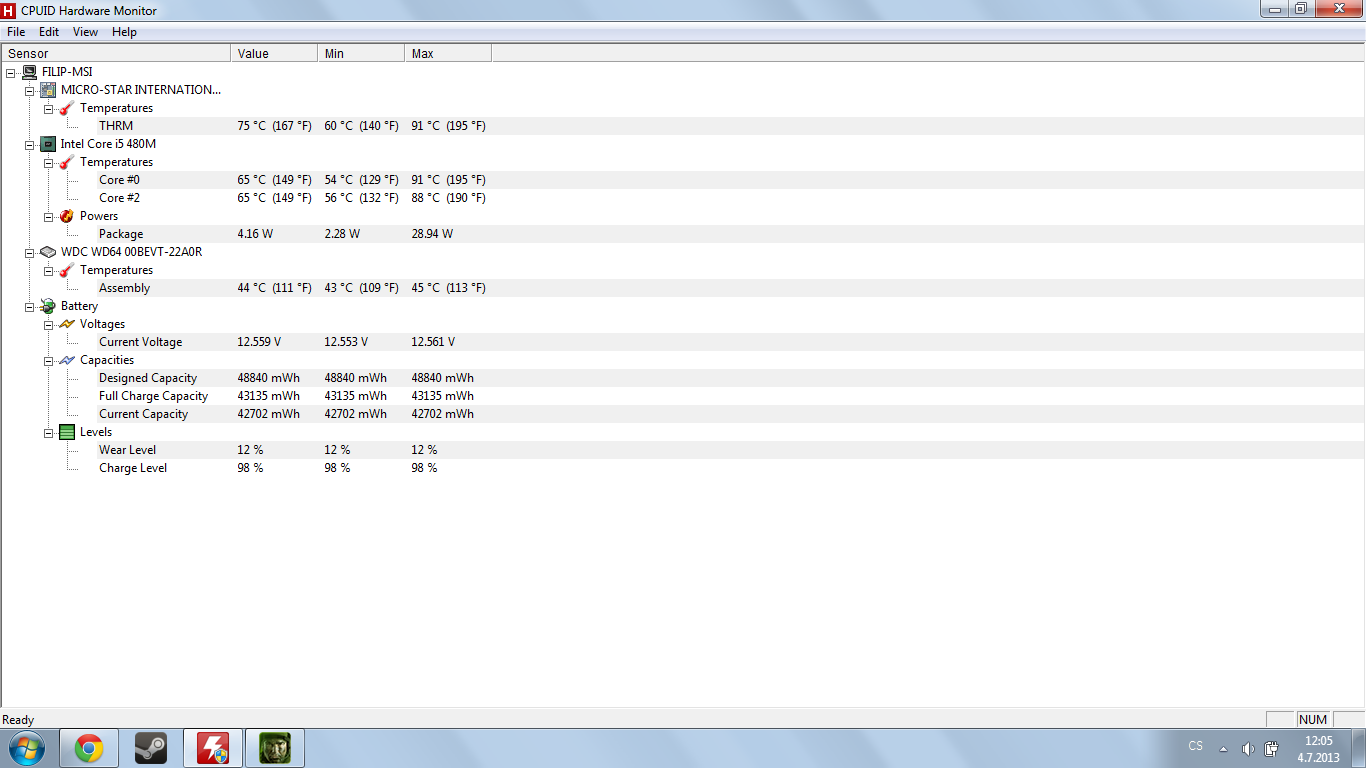The height and width of the screenshot is (768, 1366).
Task: Click the Intel Core Temperatures thermometer icon
Action: point(67,162)
